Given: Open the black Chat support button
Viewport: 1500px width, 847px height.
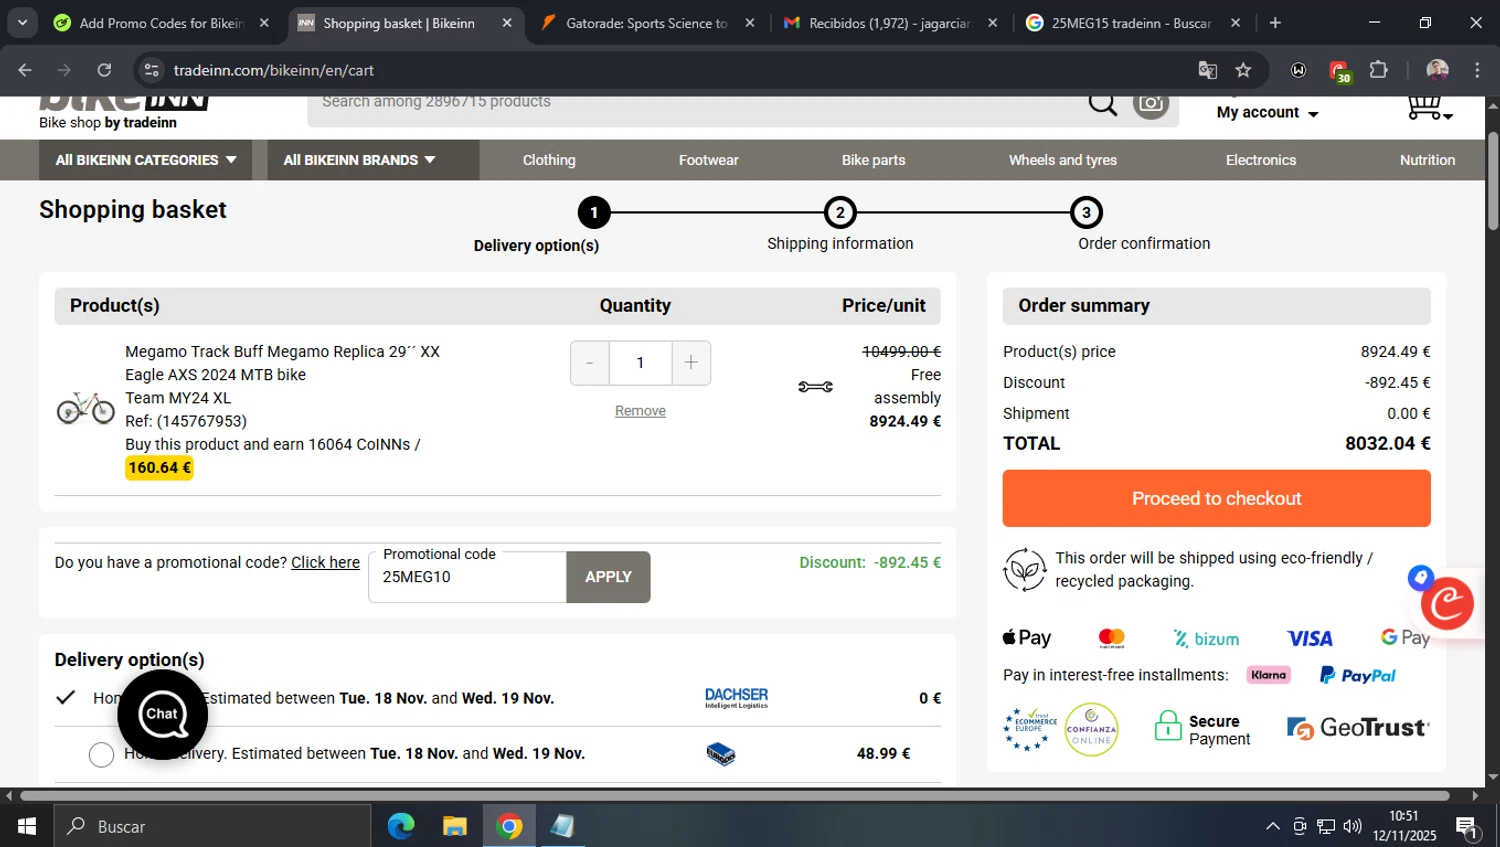Looking at the screenshot, I should [x=162, y=714].
